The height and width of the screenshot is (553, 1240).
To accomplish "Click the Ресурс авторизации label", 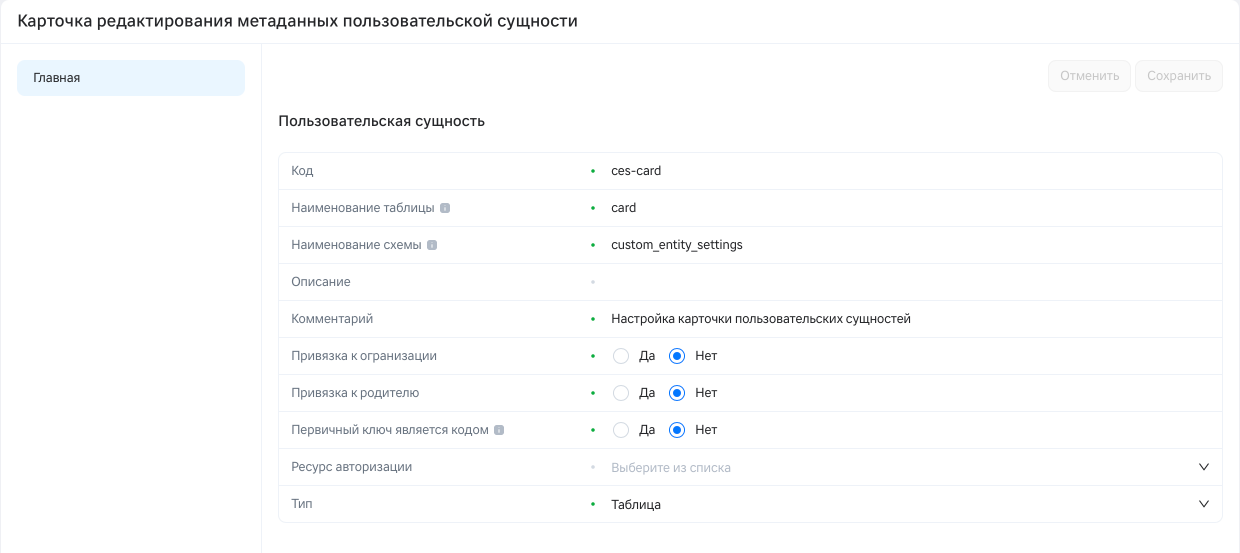I will click(x=351, y=467).
